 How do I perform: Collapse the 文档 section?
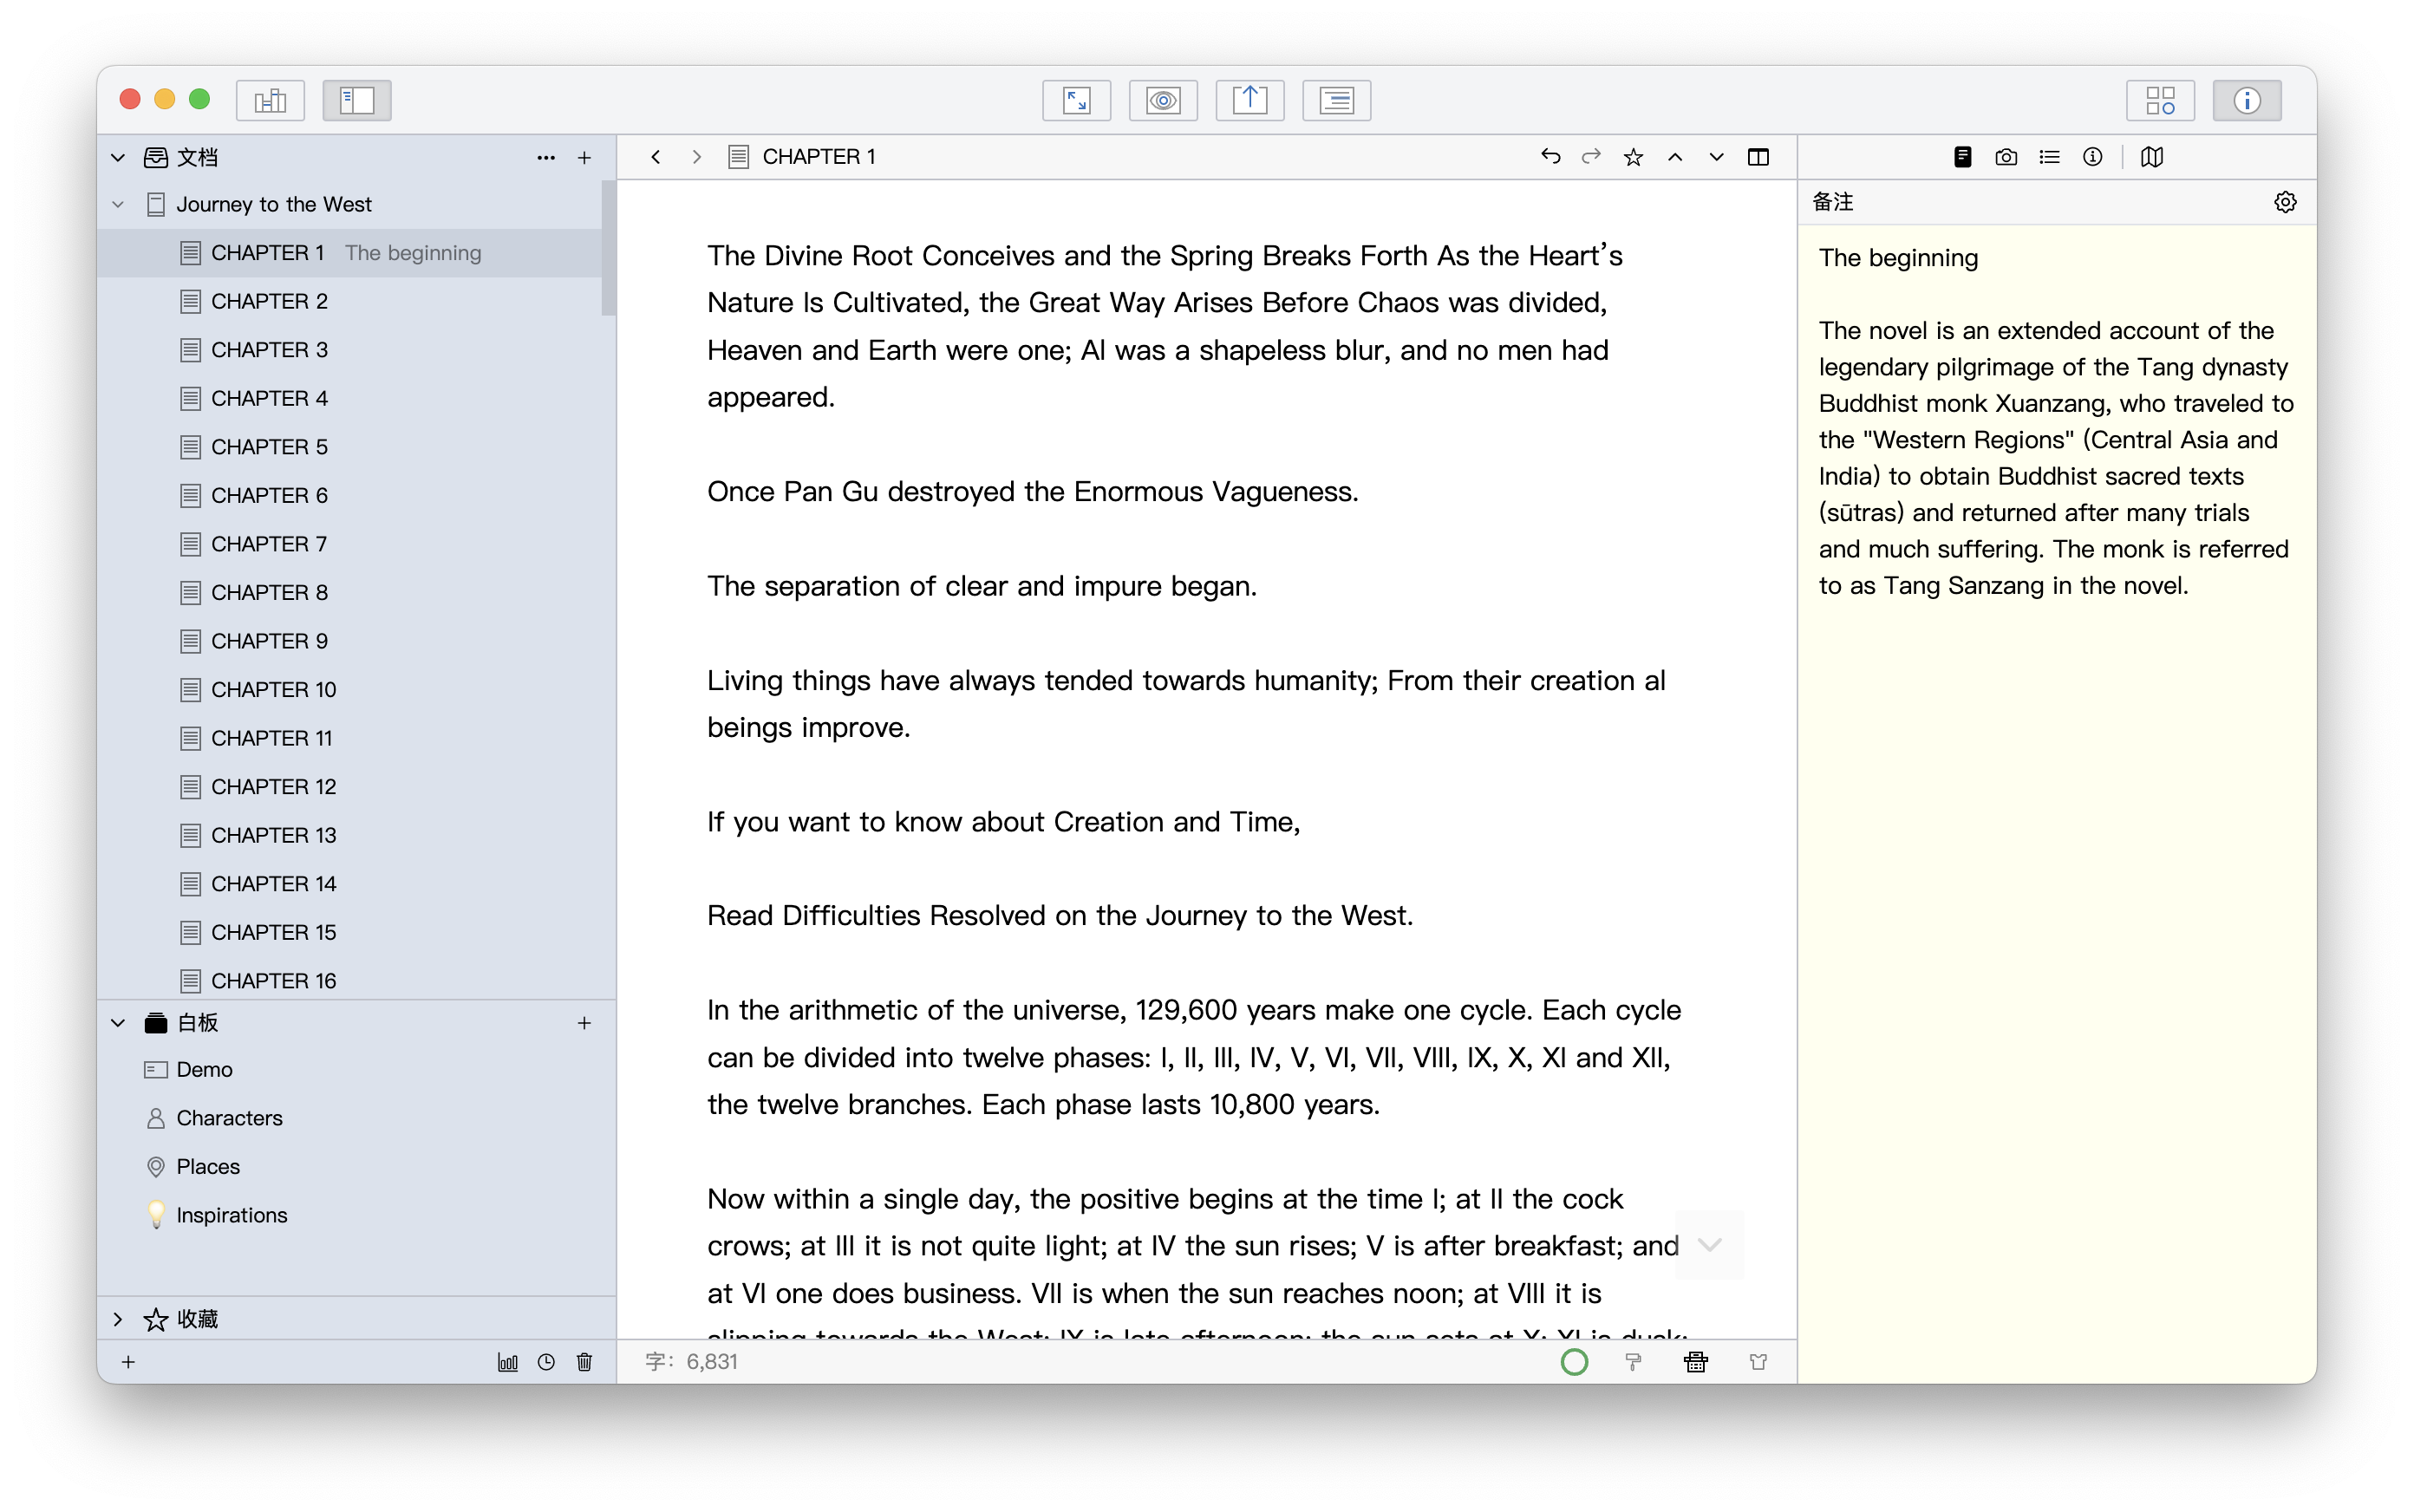click(x=118, y=157)
